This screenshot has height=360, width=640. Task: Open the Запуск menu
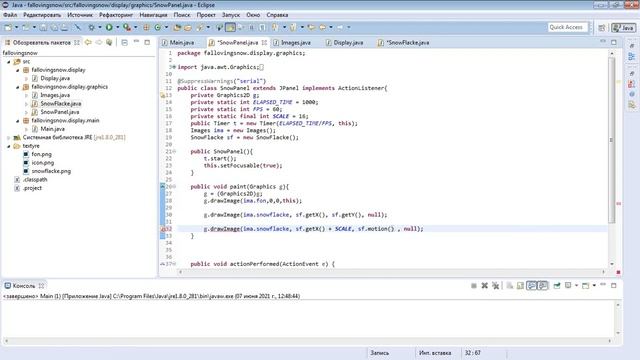point(231,15)
